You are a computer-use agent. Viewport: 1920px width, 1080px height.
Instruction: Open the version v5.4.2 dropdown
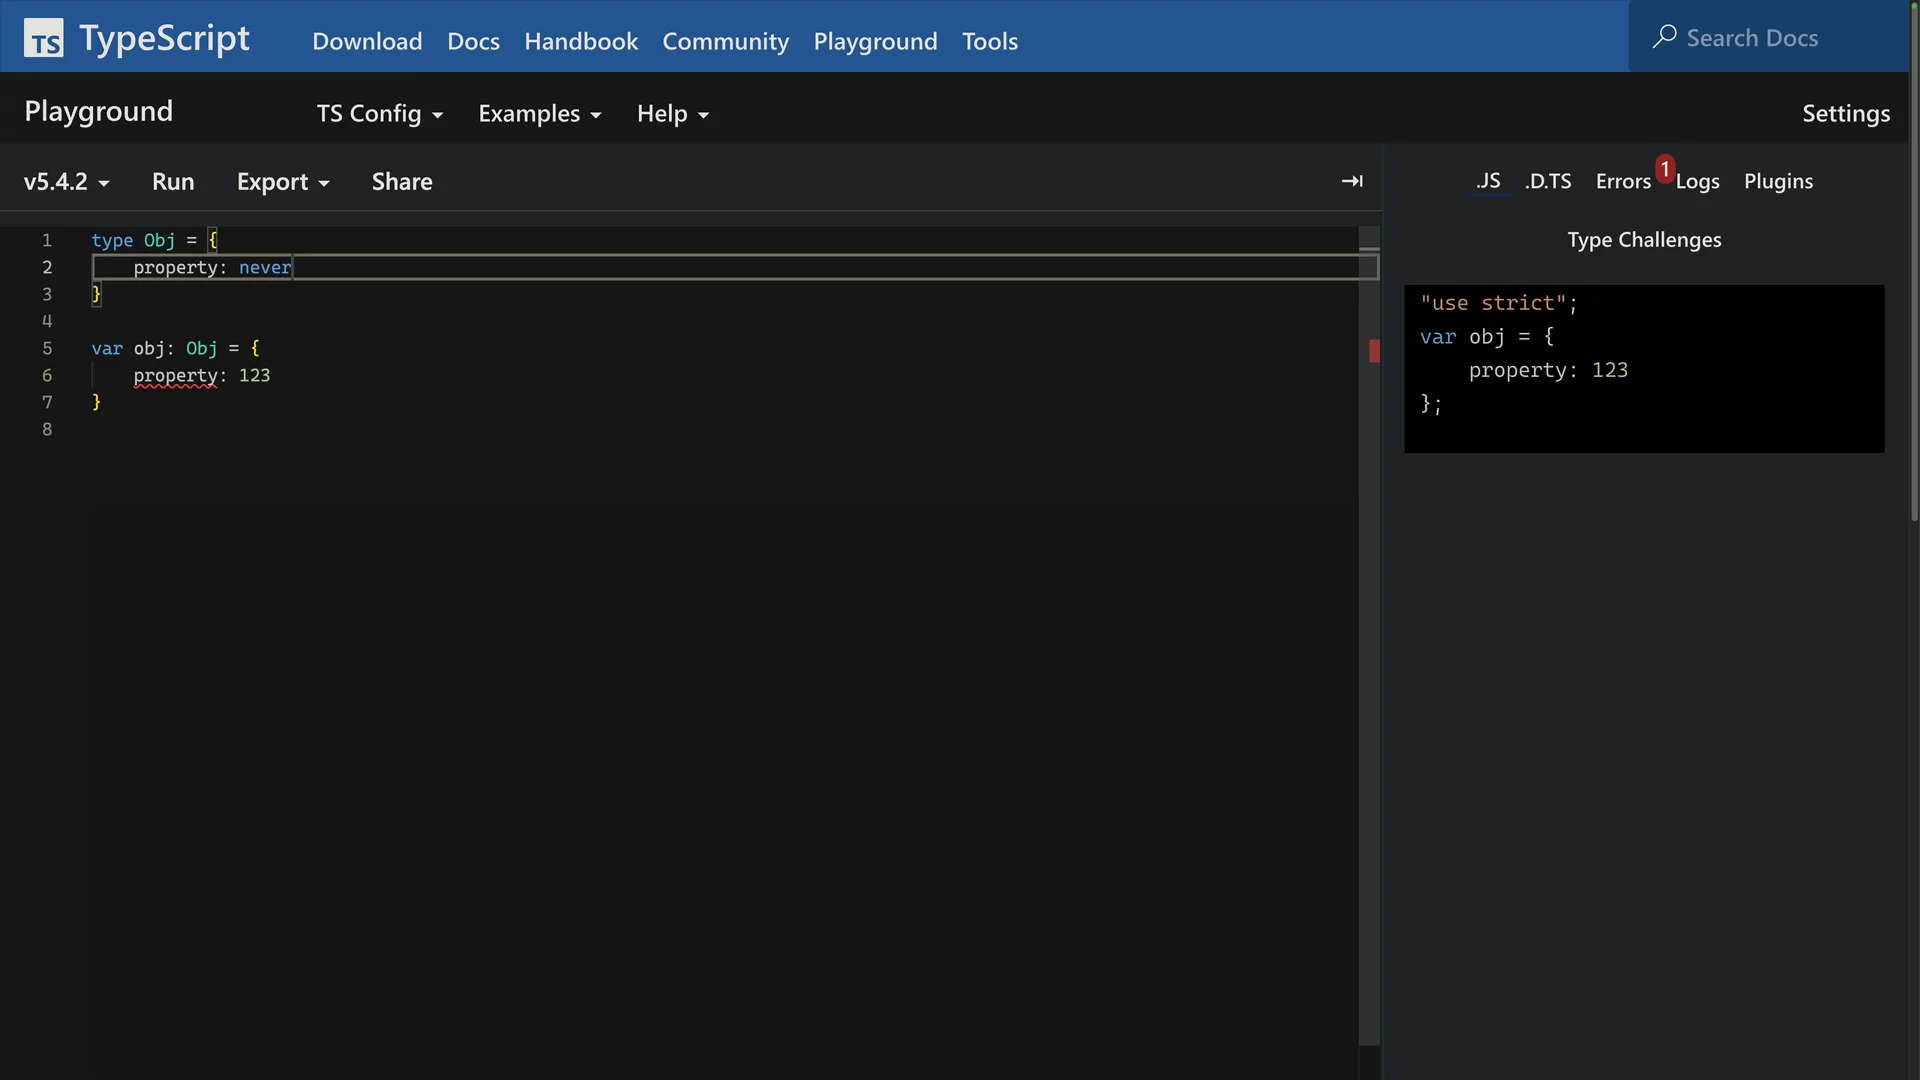click(66, 182)
